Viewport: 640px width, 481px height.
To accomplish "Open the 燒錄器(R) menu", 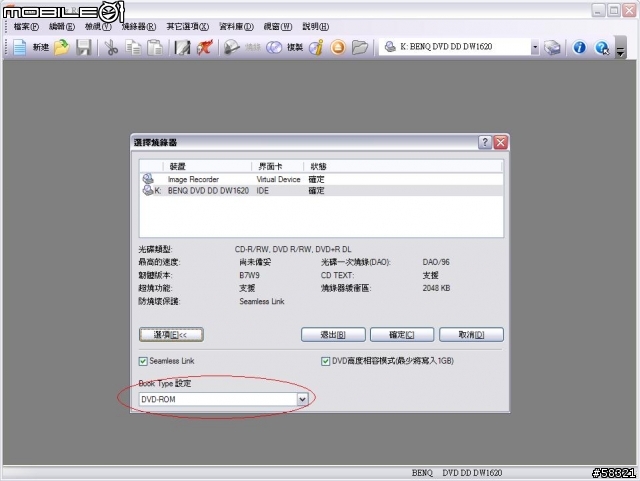I will click(x=139, y=27).
